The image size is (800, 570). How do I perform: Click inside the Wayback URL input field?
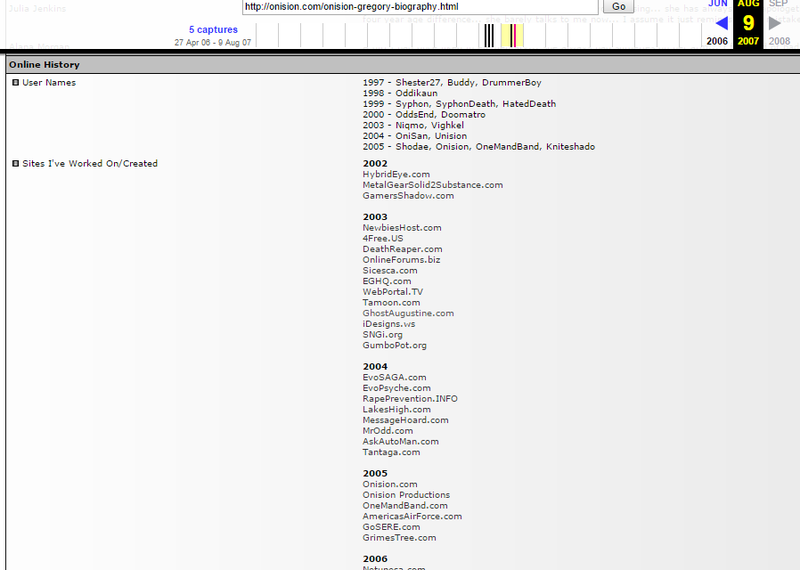pyautogui.click(x=420, y=6)
